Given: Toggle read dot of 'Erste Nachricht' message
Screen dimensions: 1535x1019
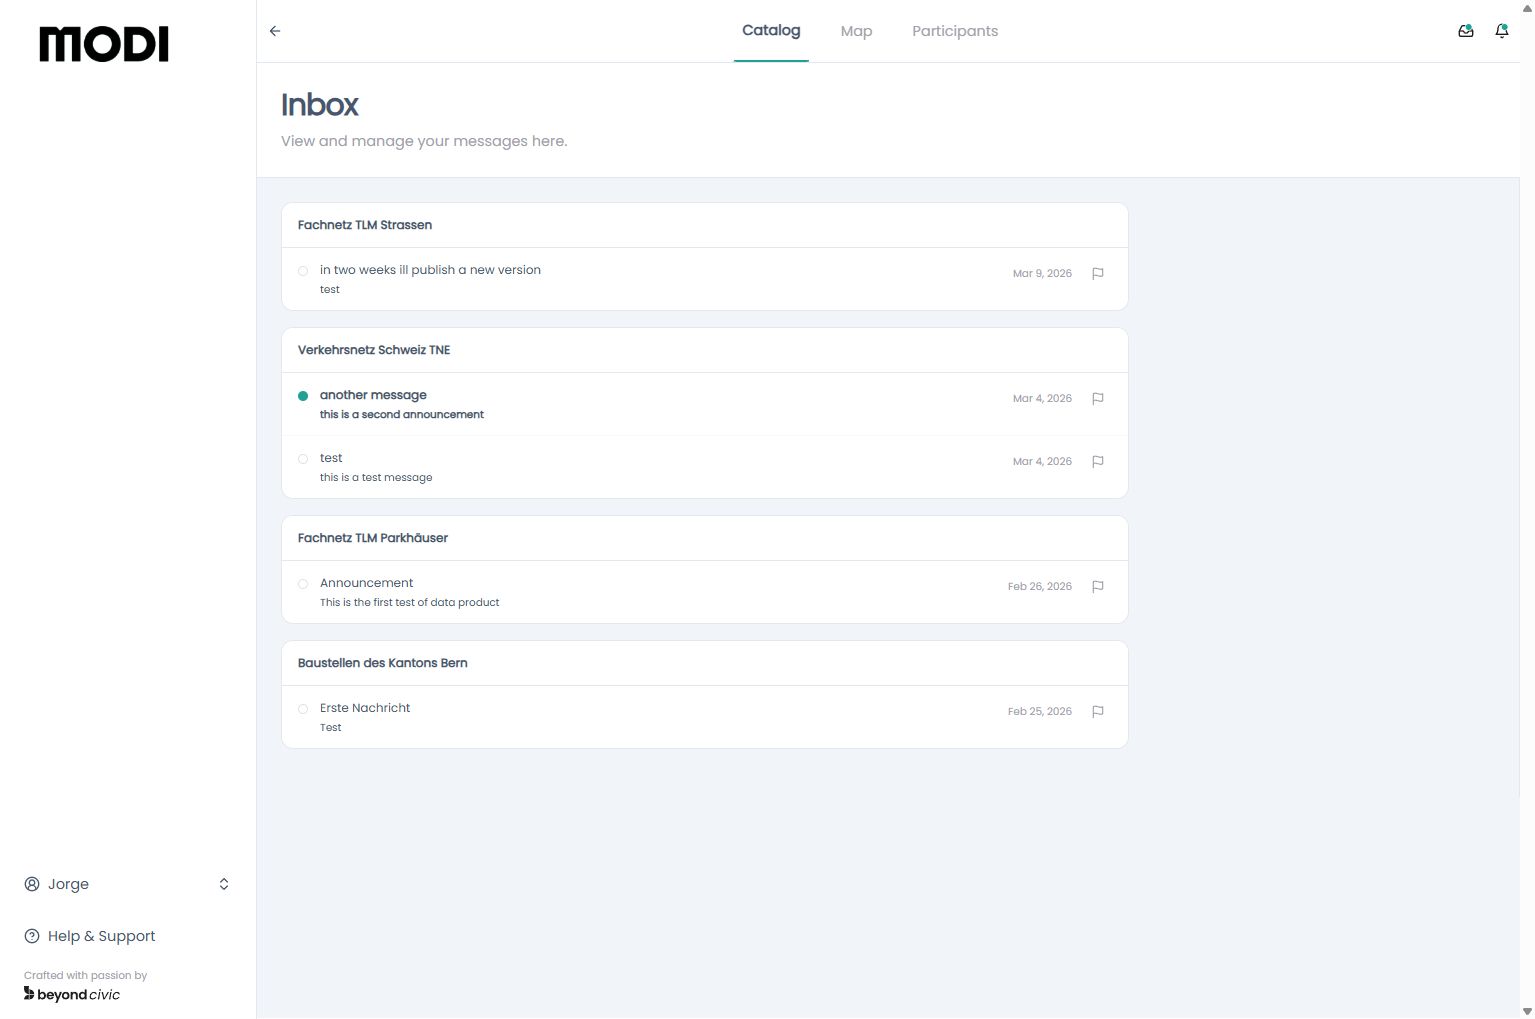Looking at the screenshot, I should point(303,709).
